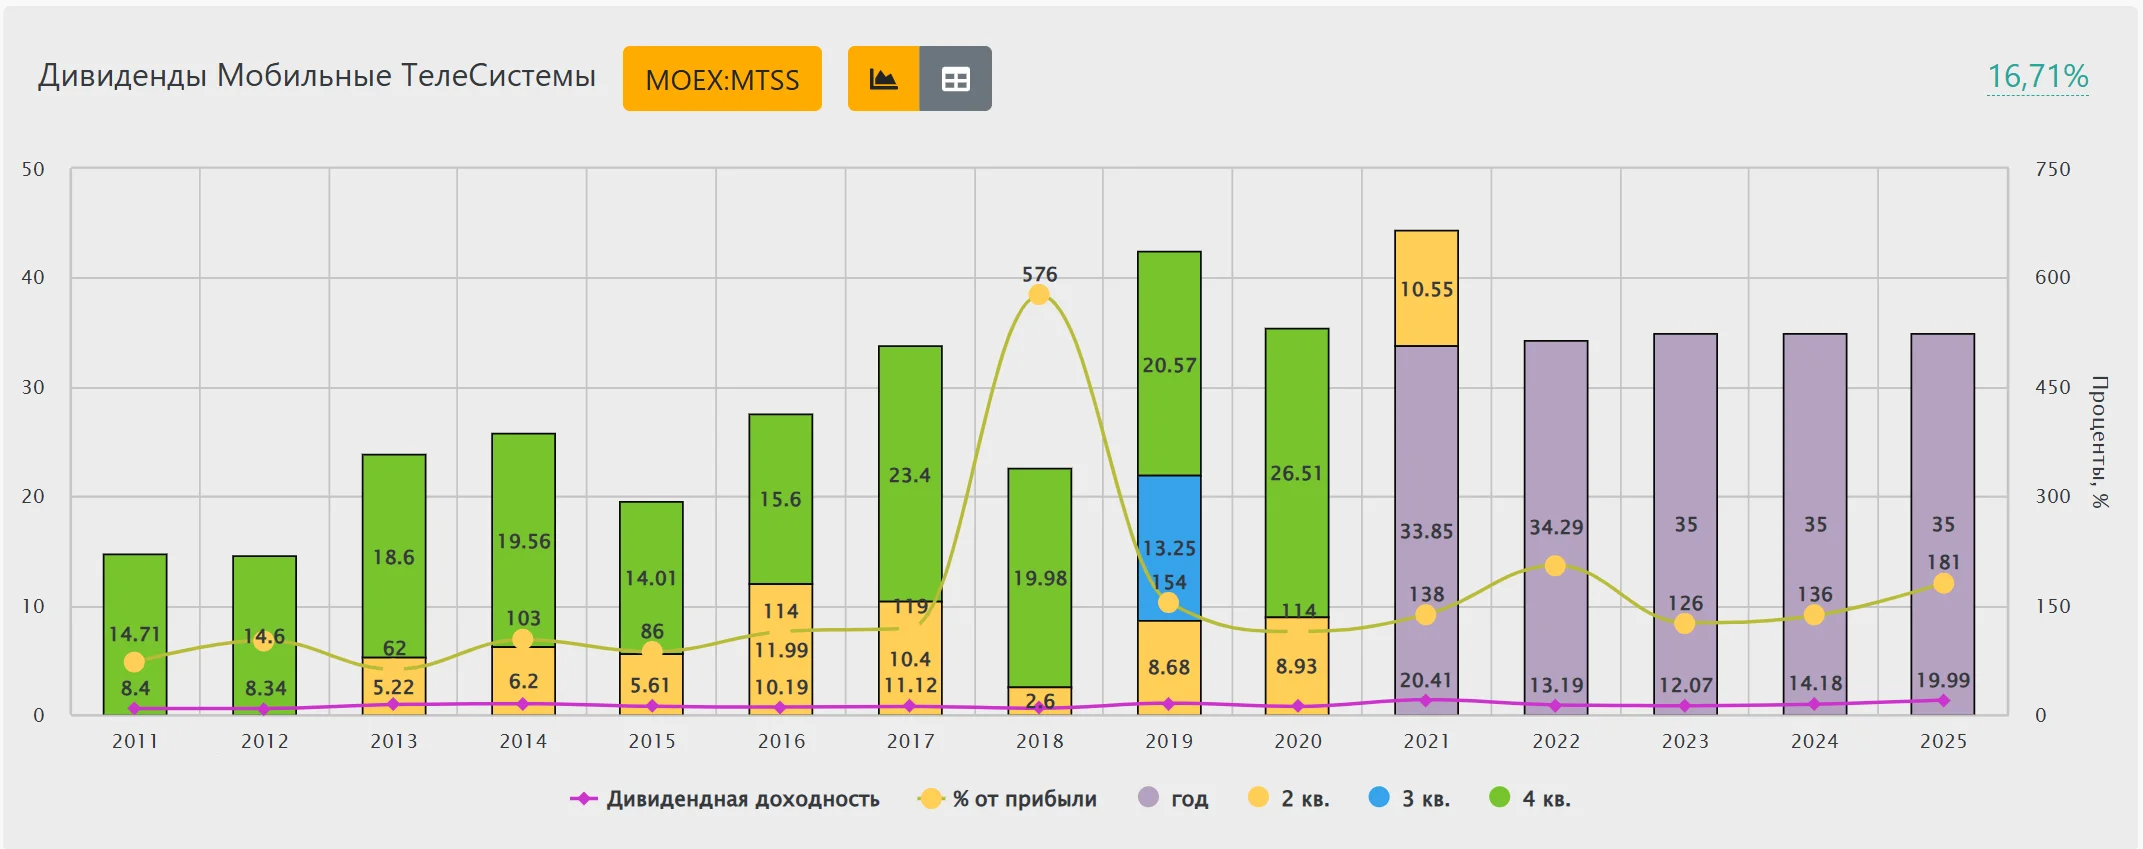Click the purple 2024 annual bar
The image size is (2143, 849).
coord(1815,524)
